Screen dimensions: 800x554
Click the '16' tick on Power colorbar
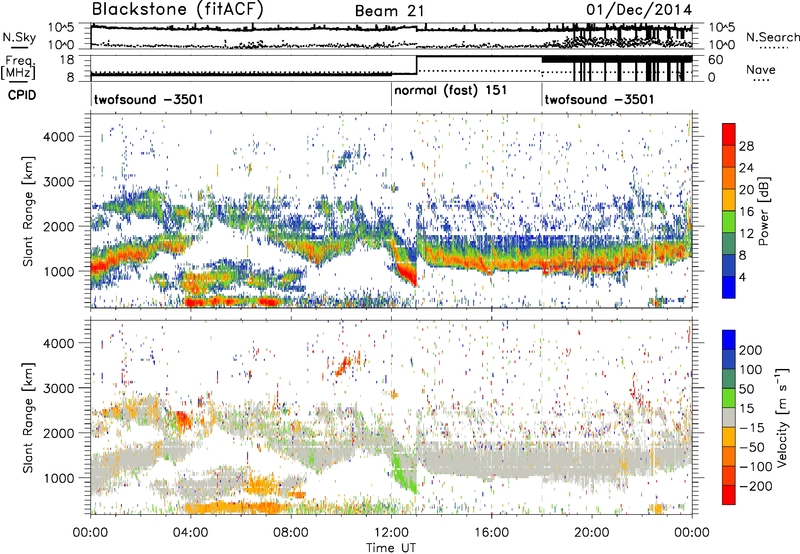(746, 212)
